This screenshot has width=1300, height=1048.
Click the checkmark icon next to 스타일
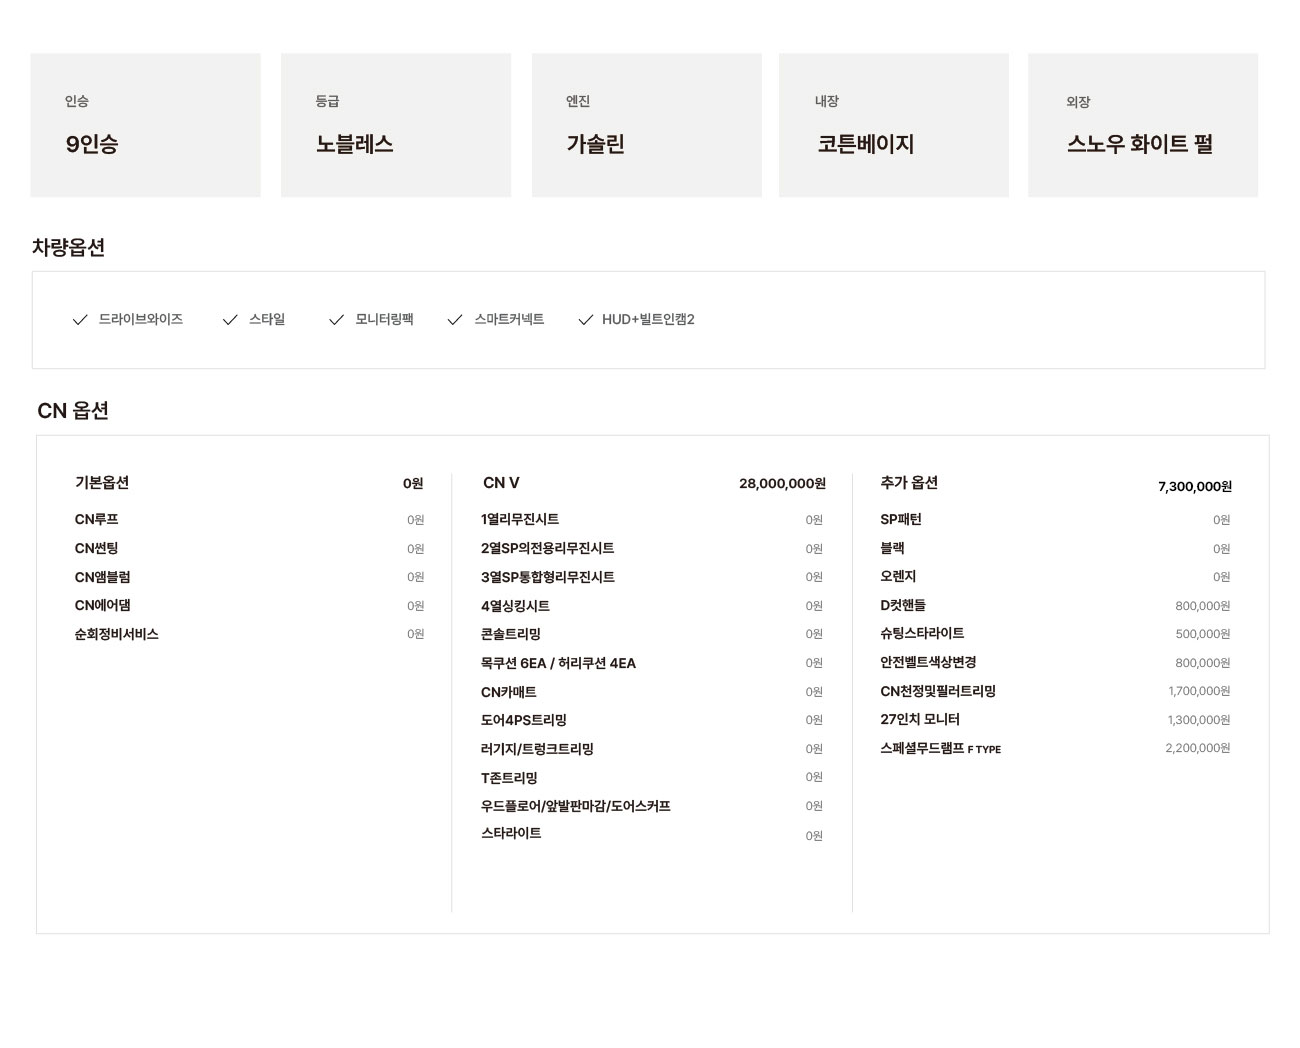tap(230, 320)
